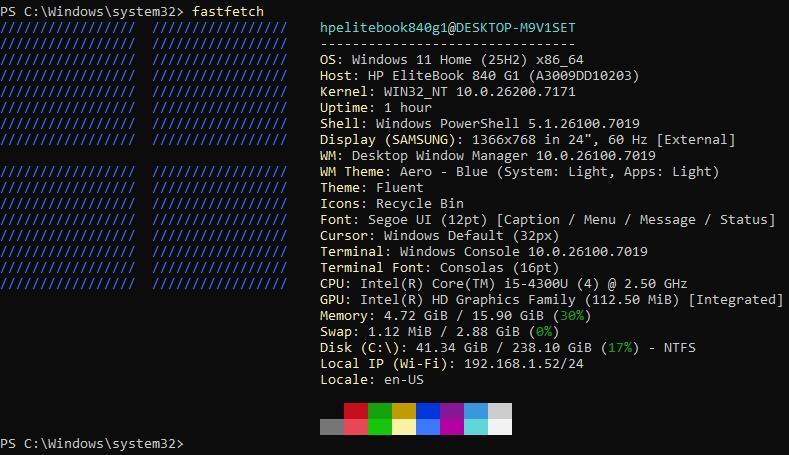Screen dimensions: 789x455
Task: Click the 'GPU: Intel(R) HD Graphics Family' line
Action: (551, 300)
